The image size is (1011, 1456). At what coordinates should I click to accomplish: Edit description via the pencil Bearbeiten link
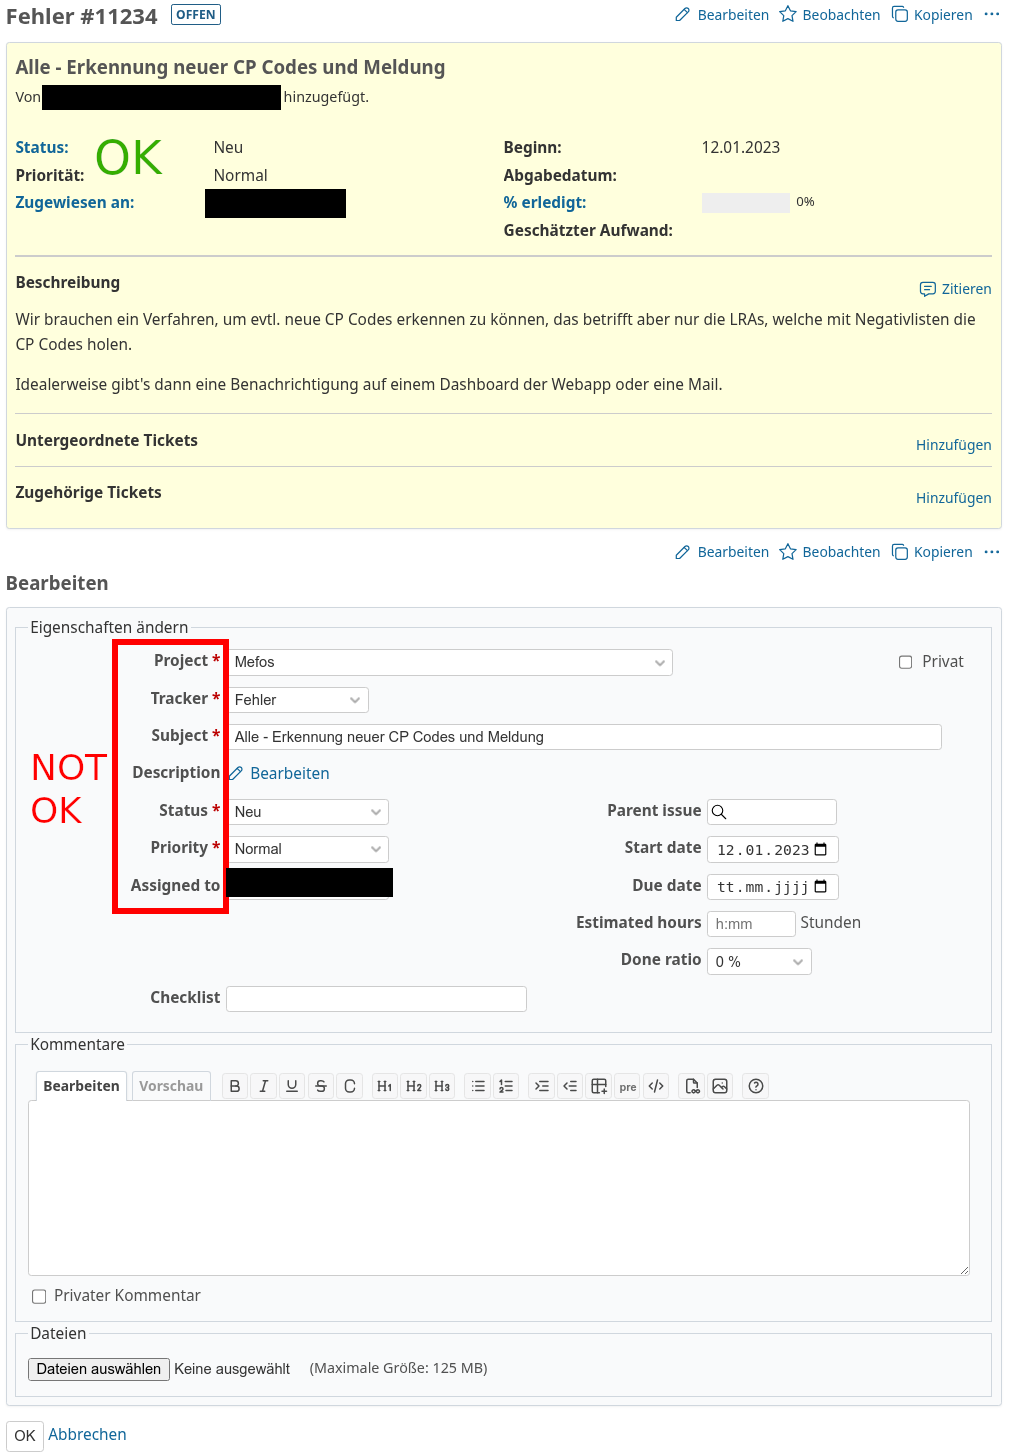279,773
